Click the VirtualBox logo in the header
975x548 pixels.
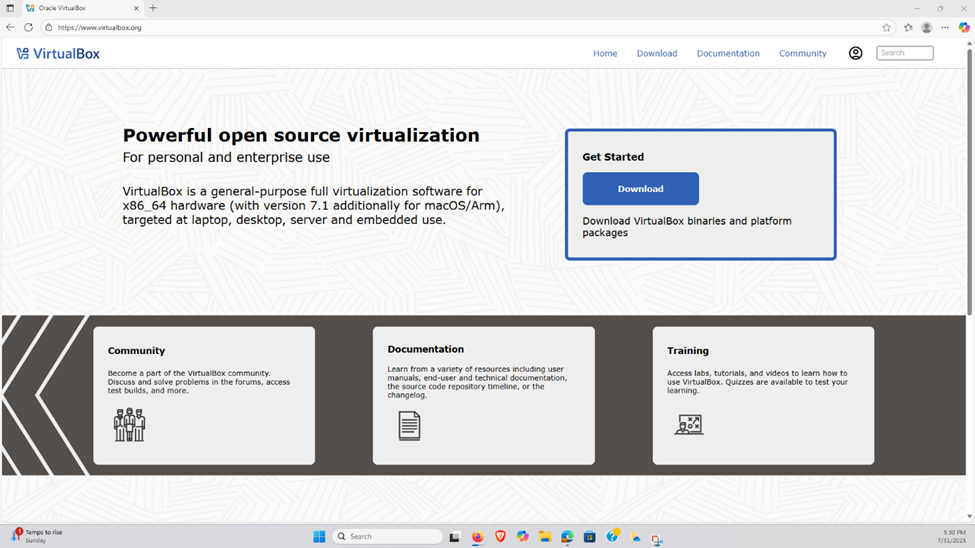pos(58,54)
